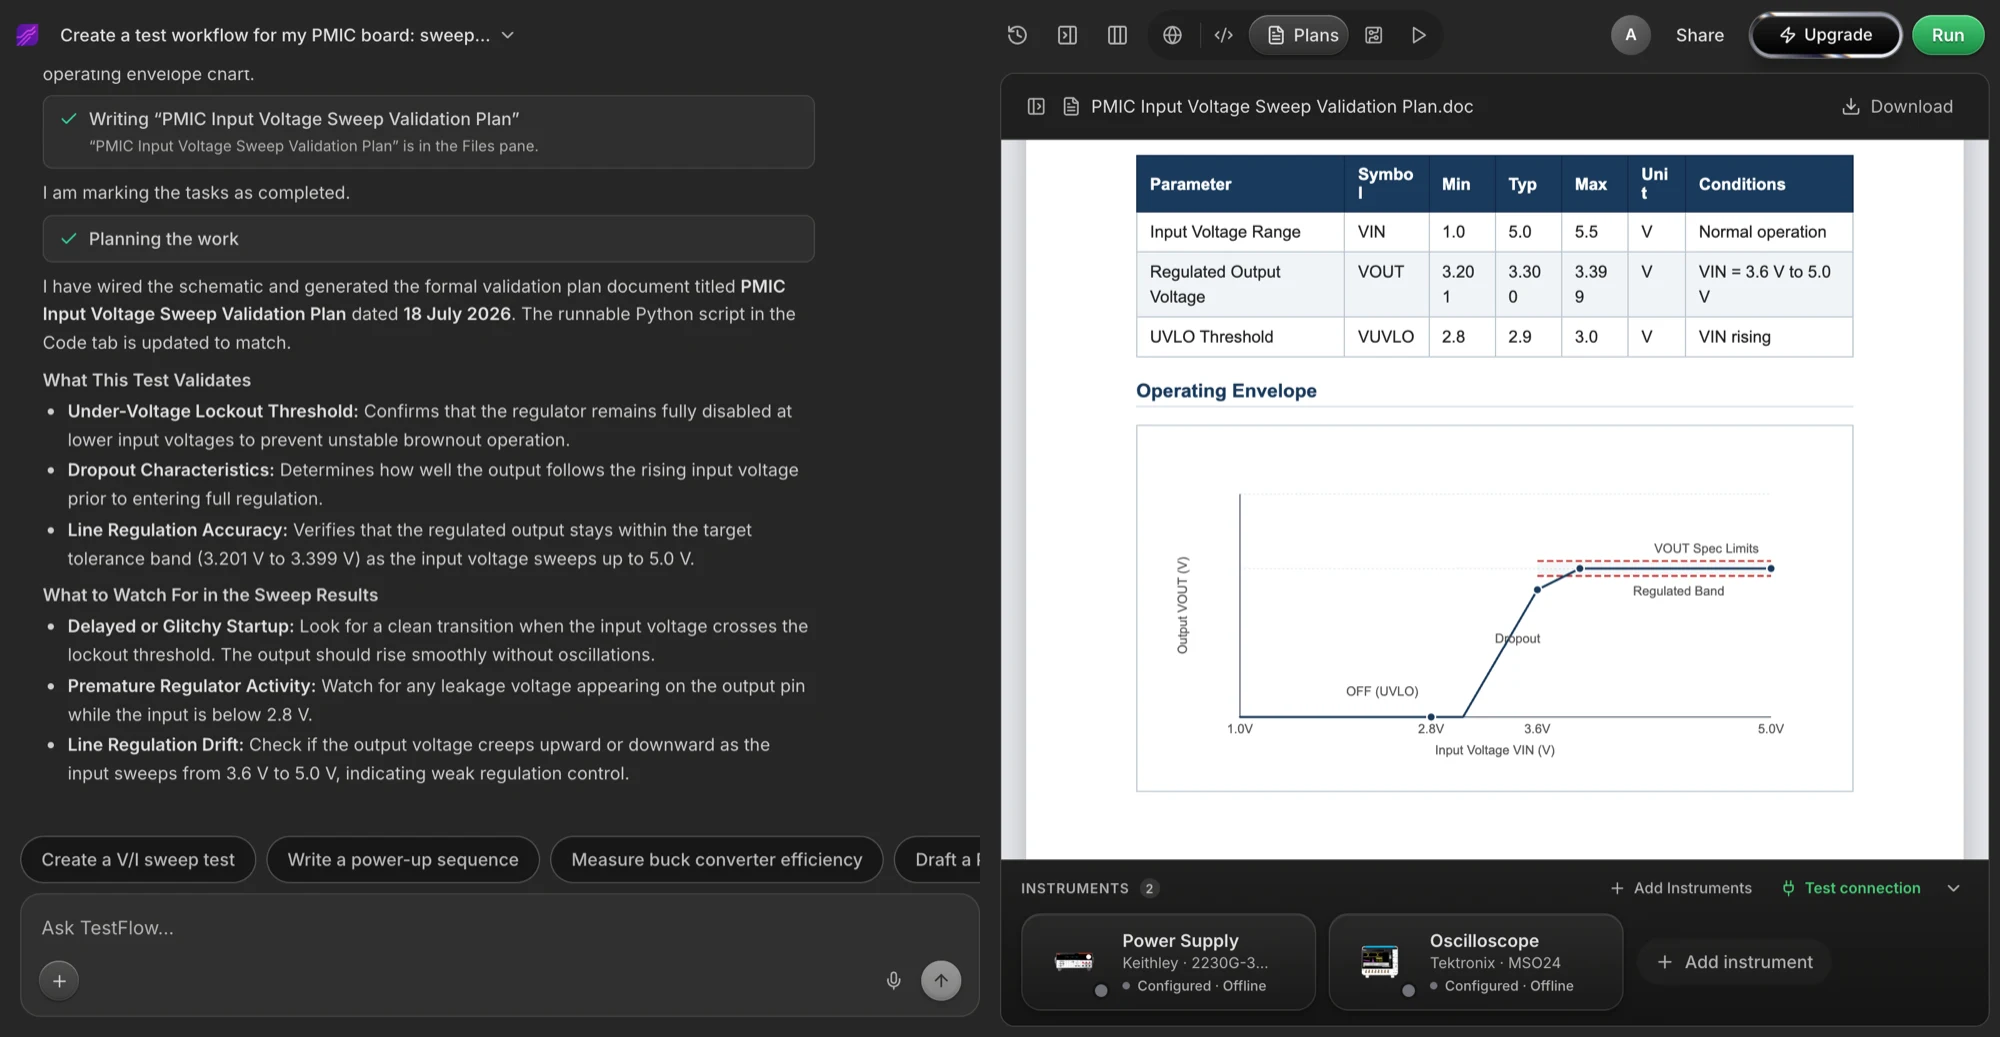This screenshot has width=2000, height=1037.
Task: Click the power supply device thumbnail
Action: (x=1074, y=962)
